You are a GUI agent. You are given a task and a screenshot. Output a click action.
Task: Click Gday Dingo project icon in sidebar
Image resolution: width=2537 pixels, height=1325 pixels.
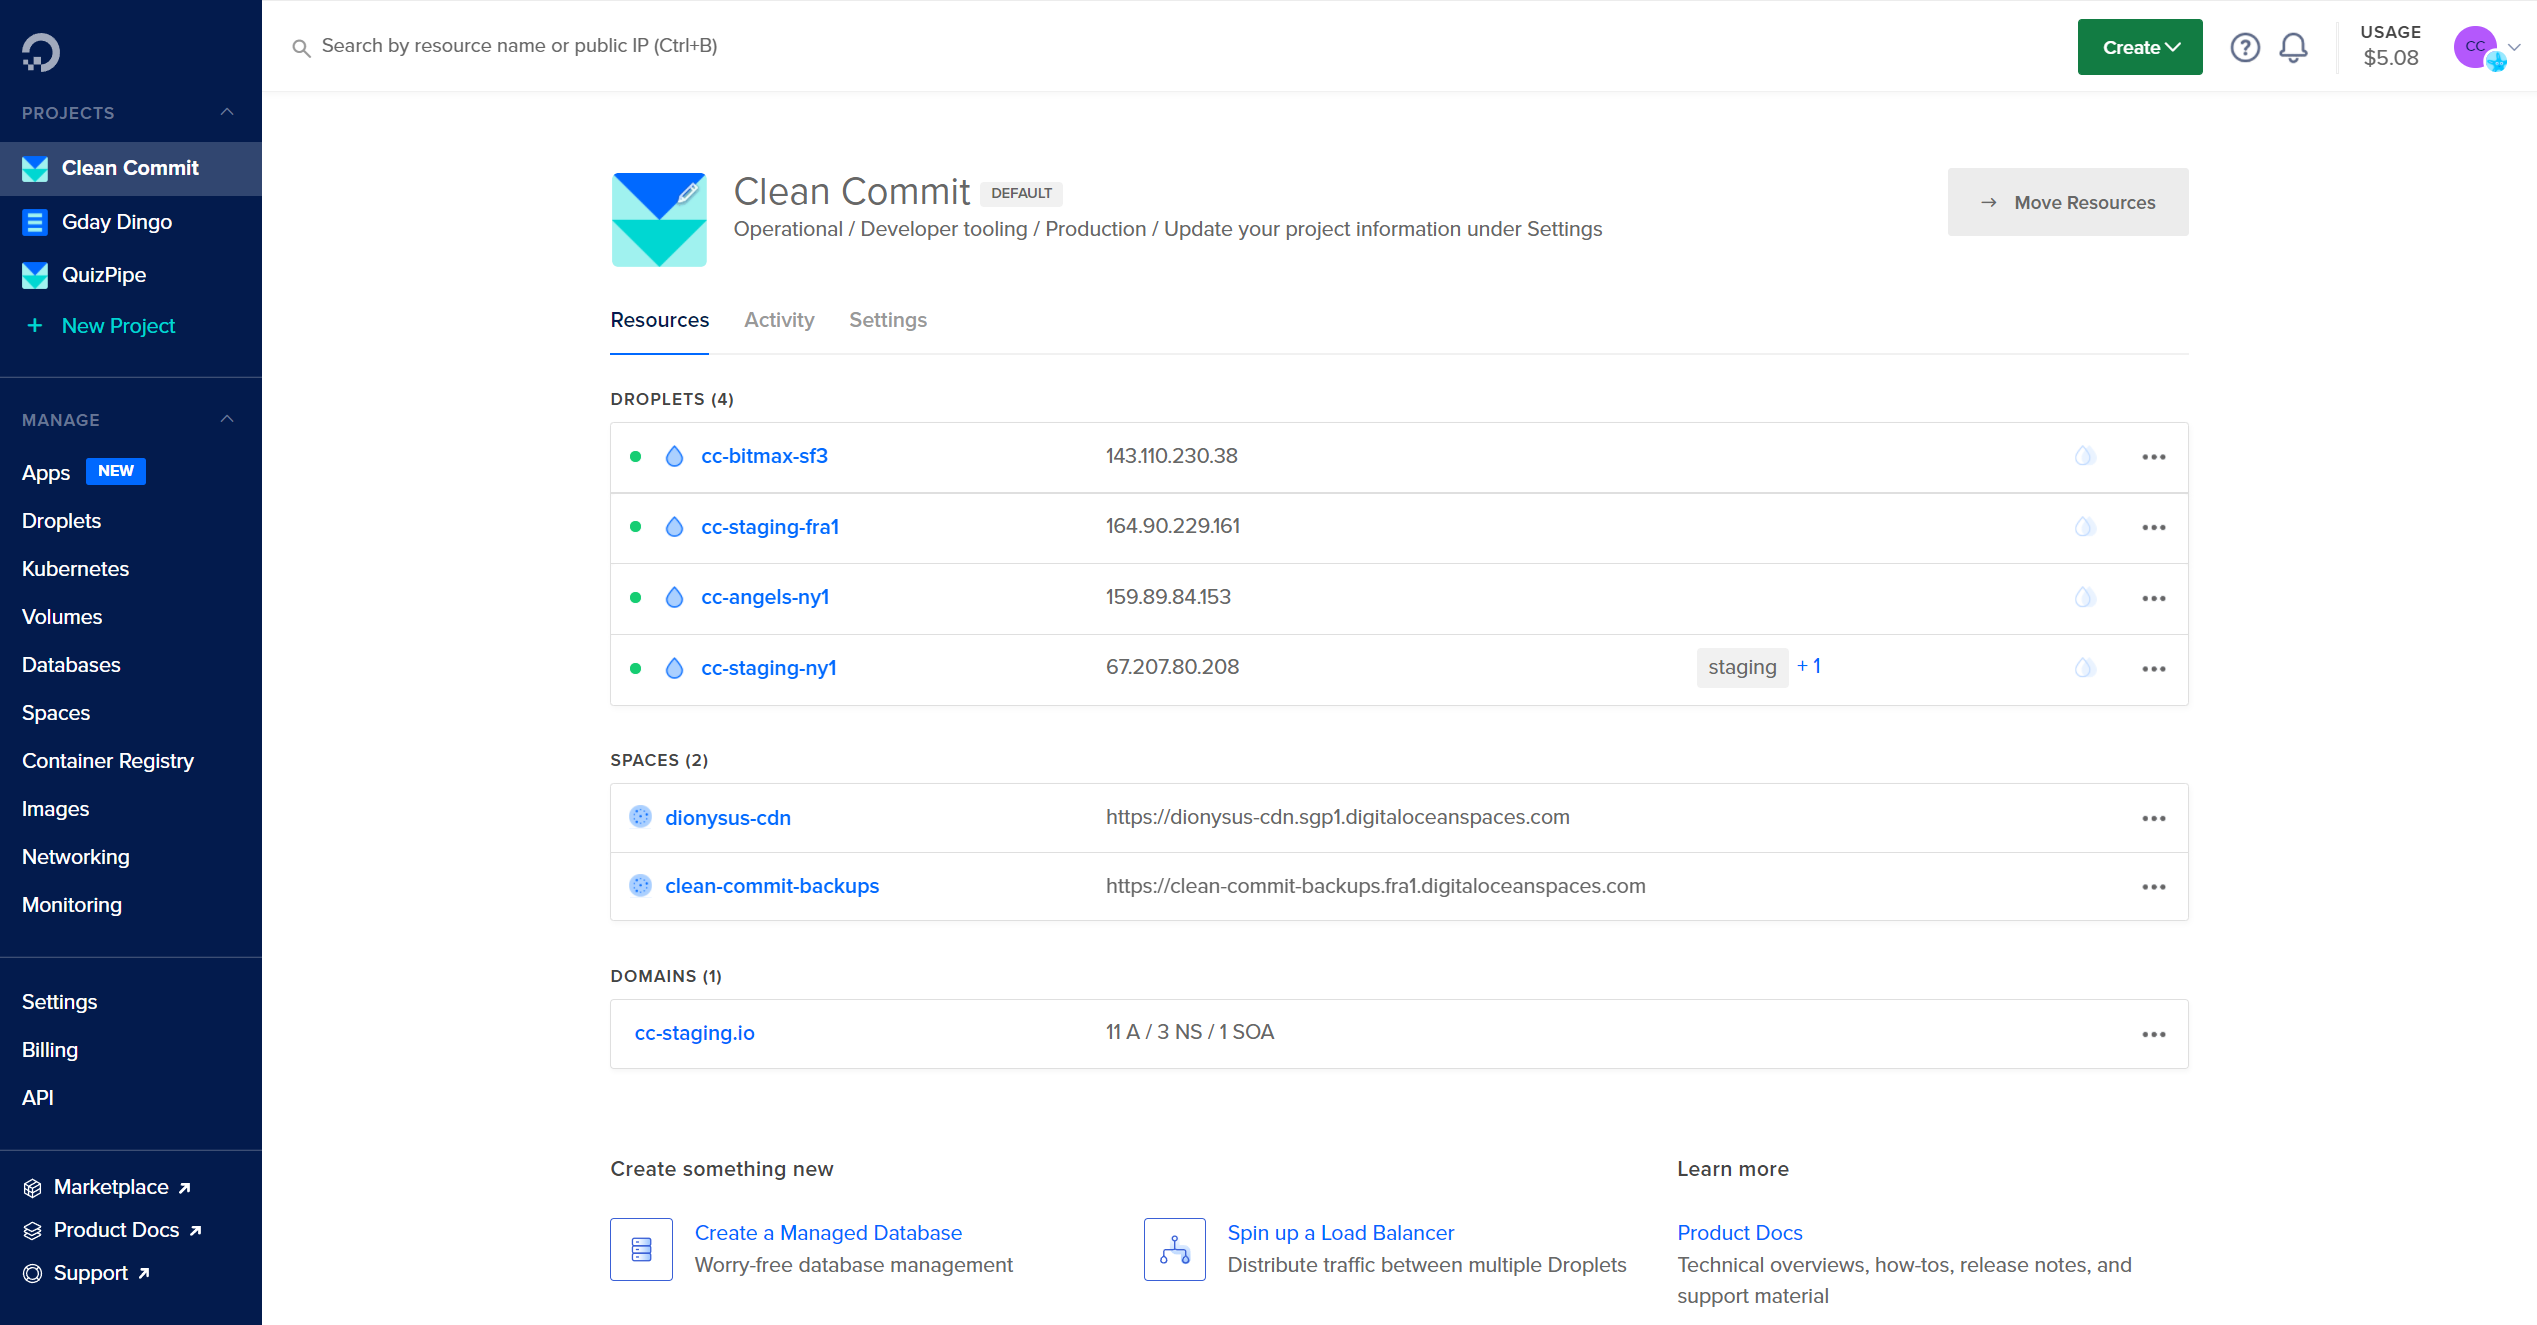point(35,222)
